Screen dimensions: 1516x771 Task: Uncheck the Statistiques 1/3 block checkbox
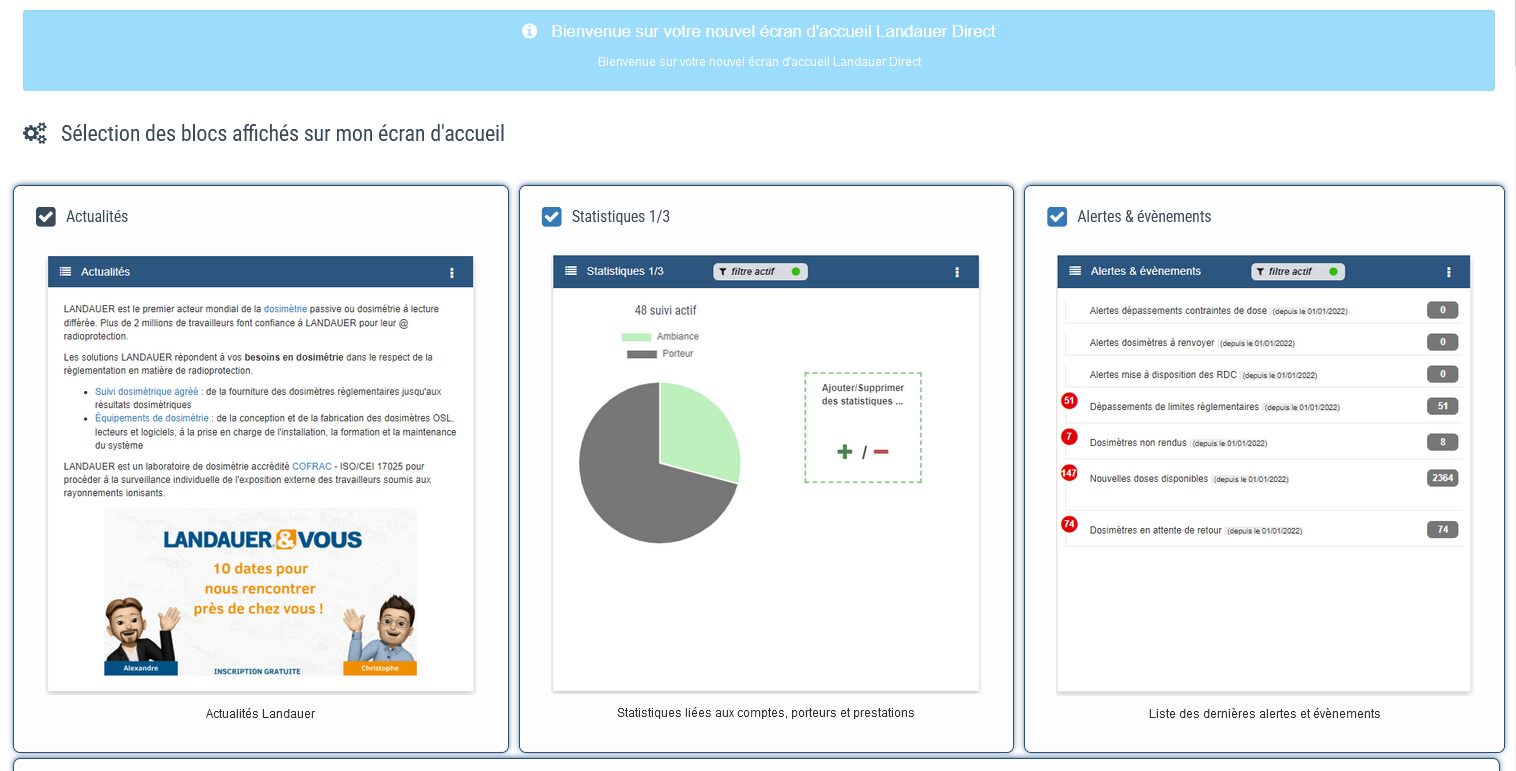(551, 217)
